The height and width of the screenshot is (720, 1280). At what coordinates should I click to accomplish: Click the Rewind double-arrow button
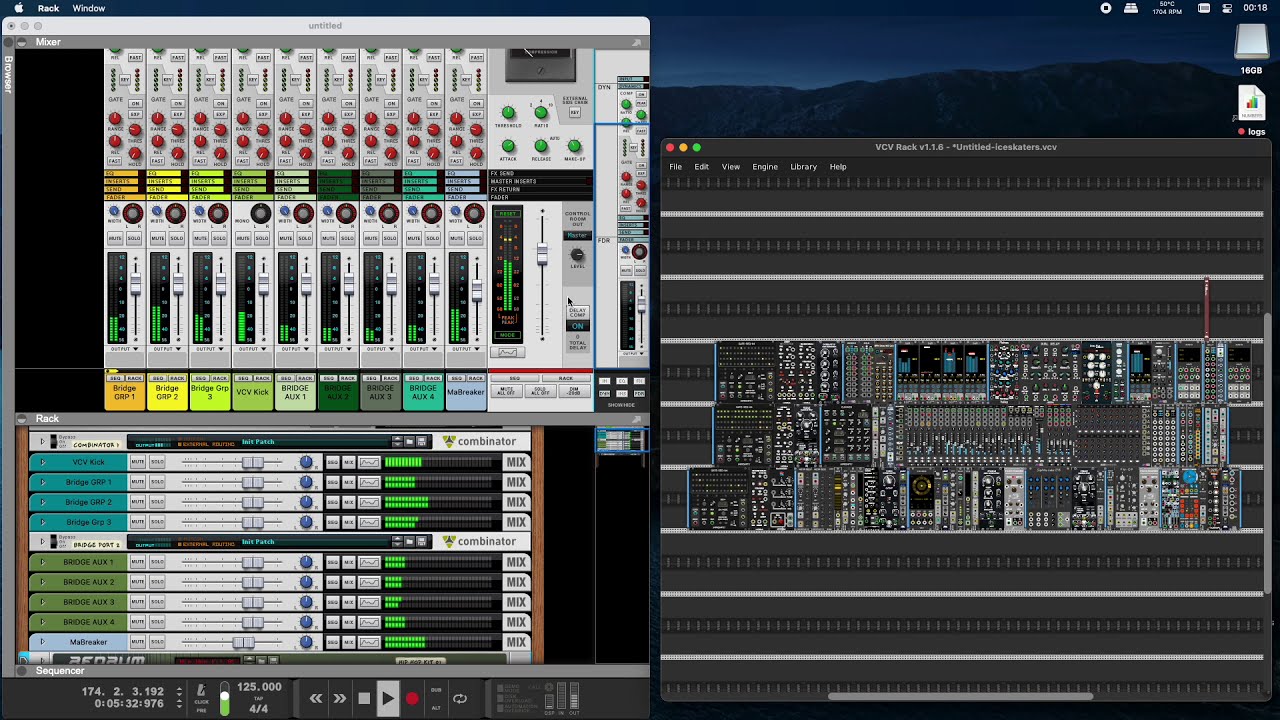(316, 699)
